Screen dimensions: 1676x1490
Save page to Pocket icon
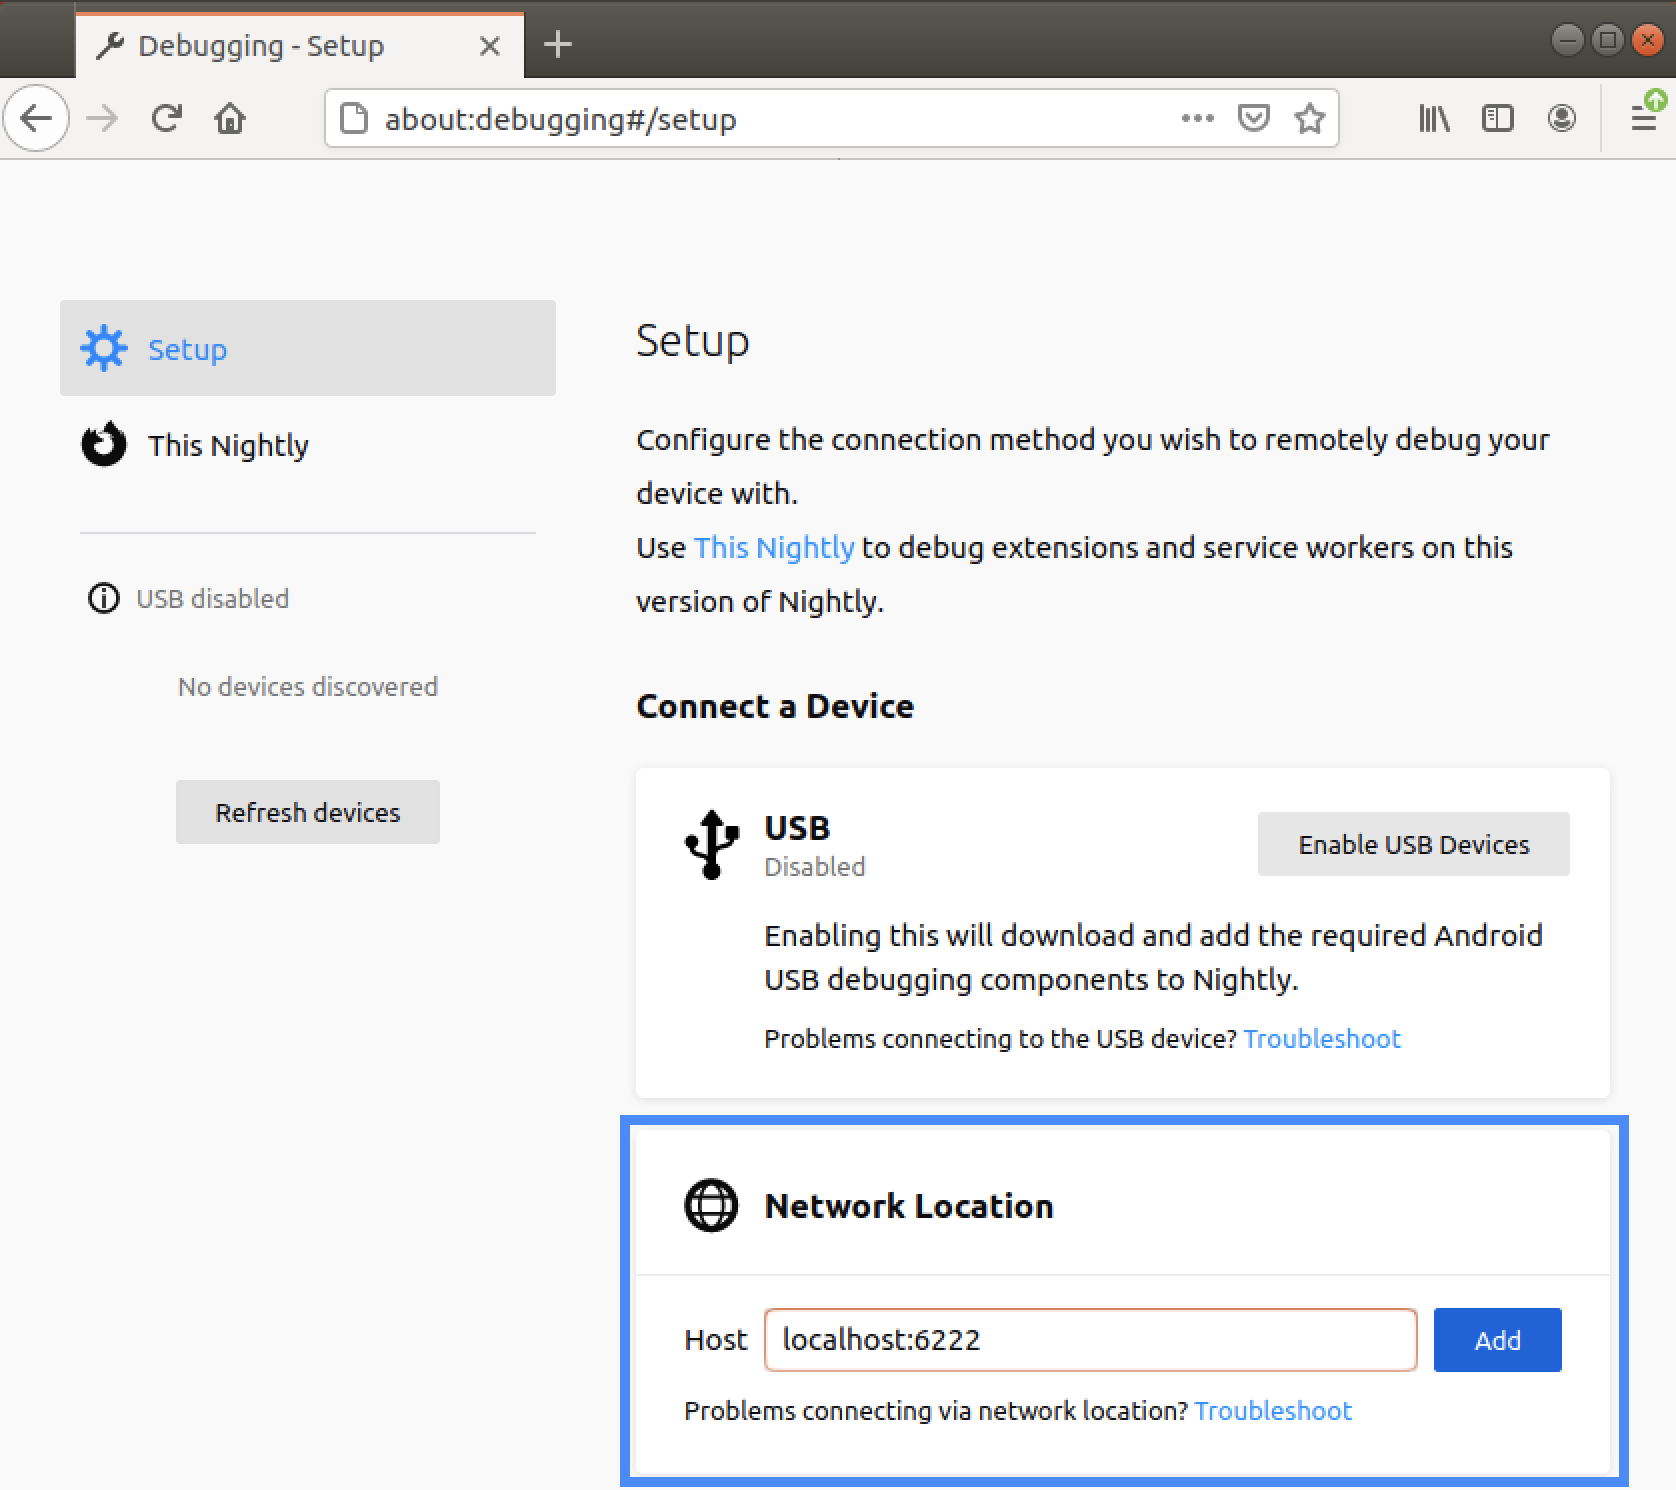1253,119
